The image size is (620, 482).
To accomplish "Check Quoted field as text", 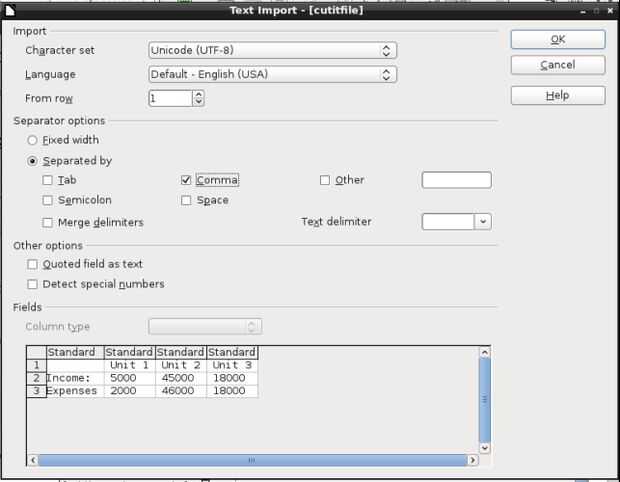I will click(x=32, y=264).
